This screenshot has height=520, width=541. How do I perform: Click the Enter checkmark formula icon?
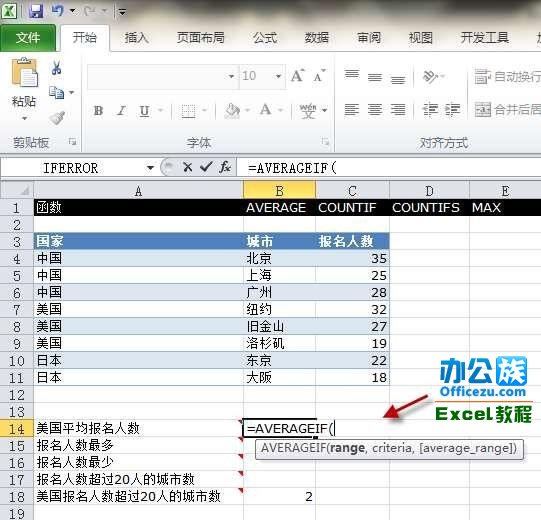click(x=206, y=167)
